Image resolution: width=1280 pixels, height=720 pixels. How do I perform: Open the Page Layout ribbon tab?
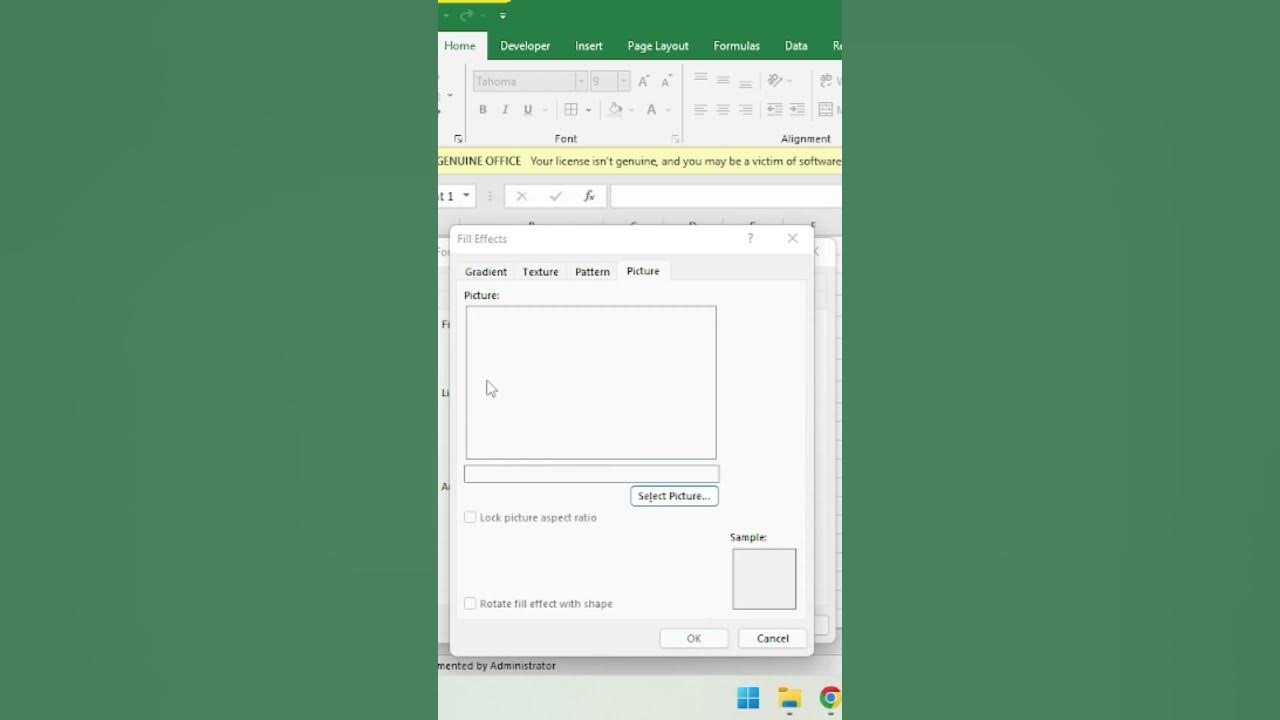(658, 46)
